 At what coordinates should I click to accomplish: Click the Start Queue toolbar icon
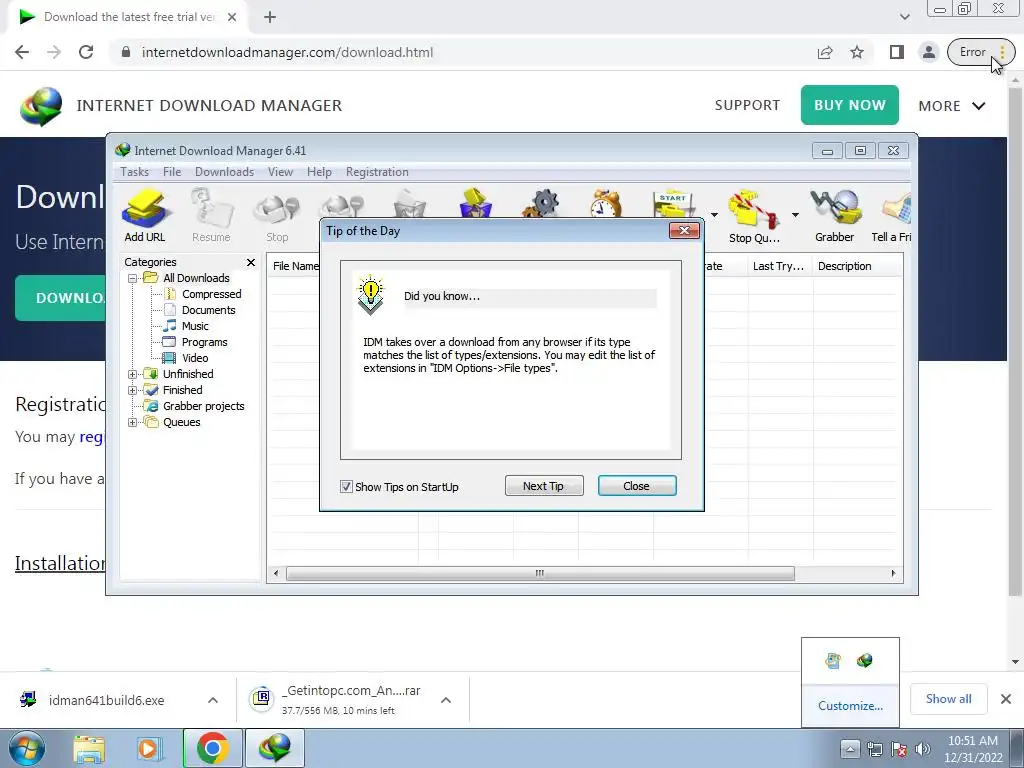pos(675,204)
